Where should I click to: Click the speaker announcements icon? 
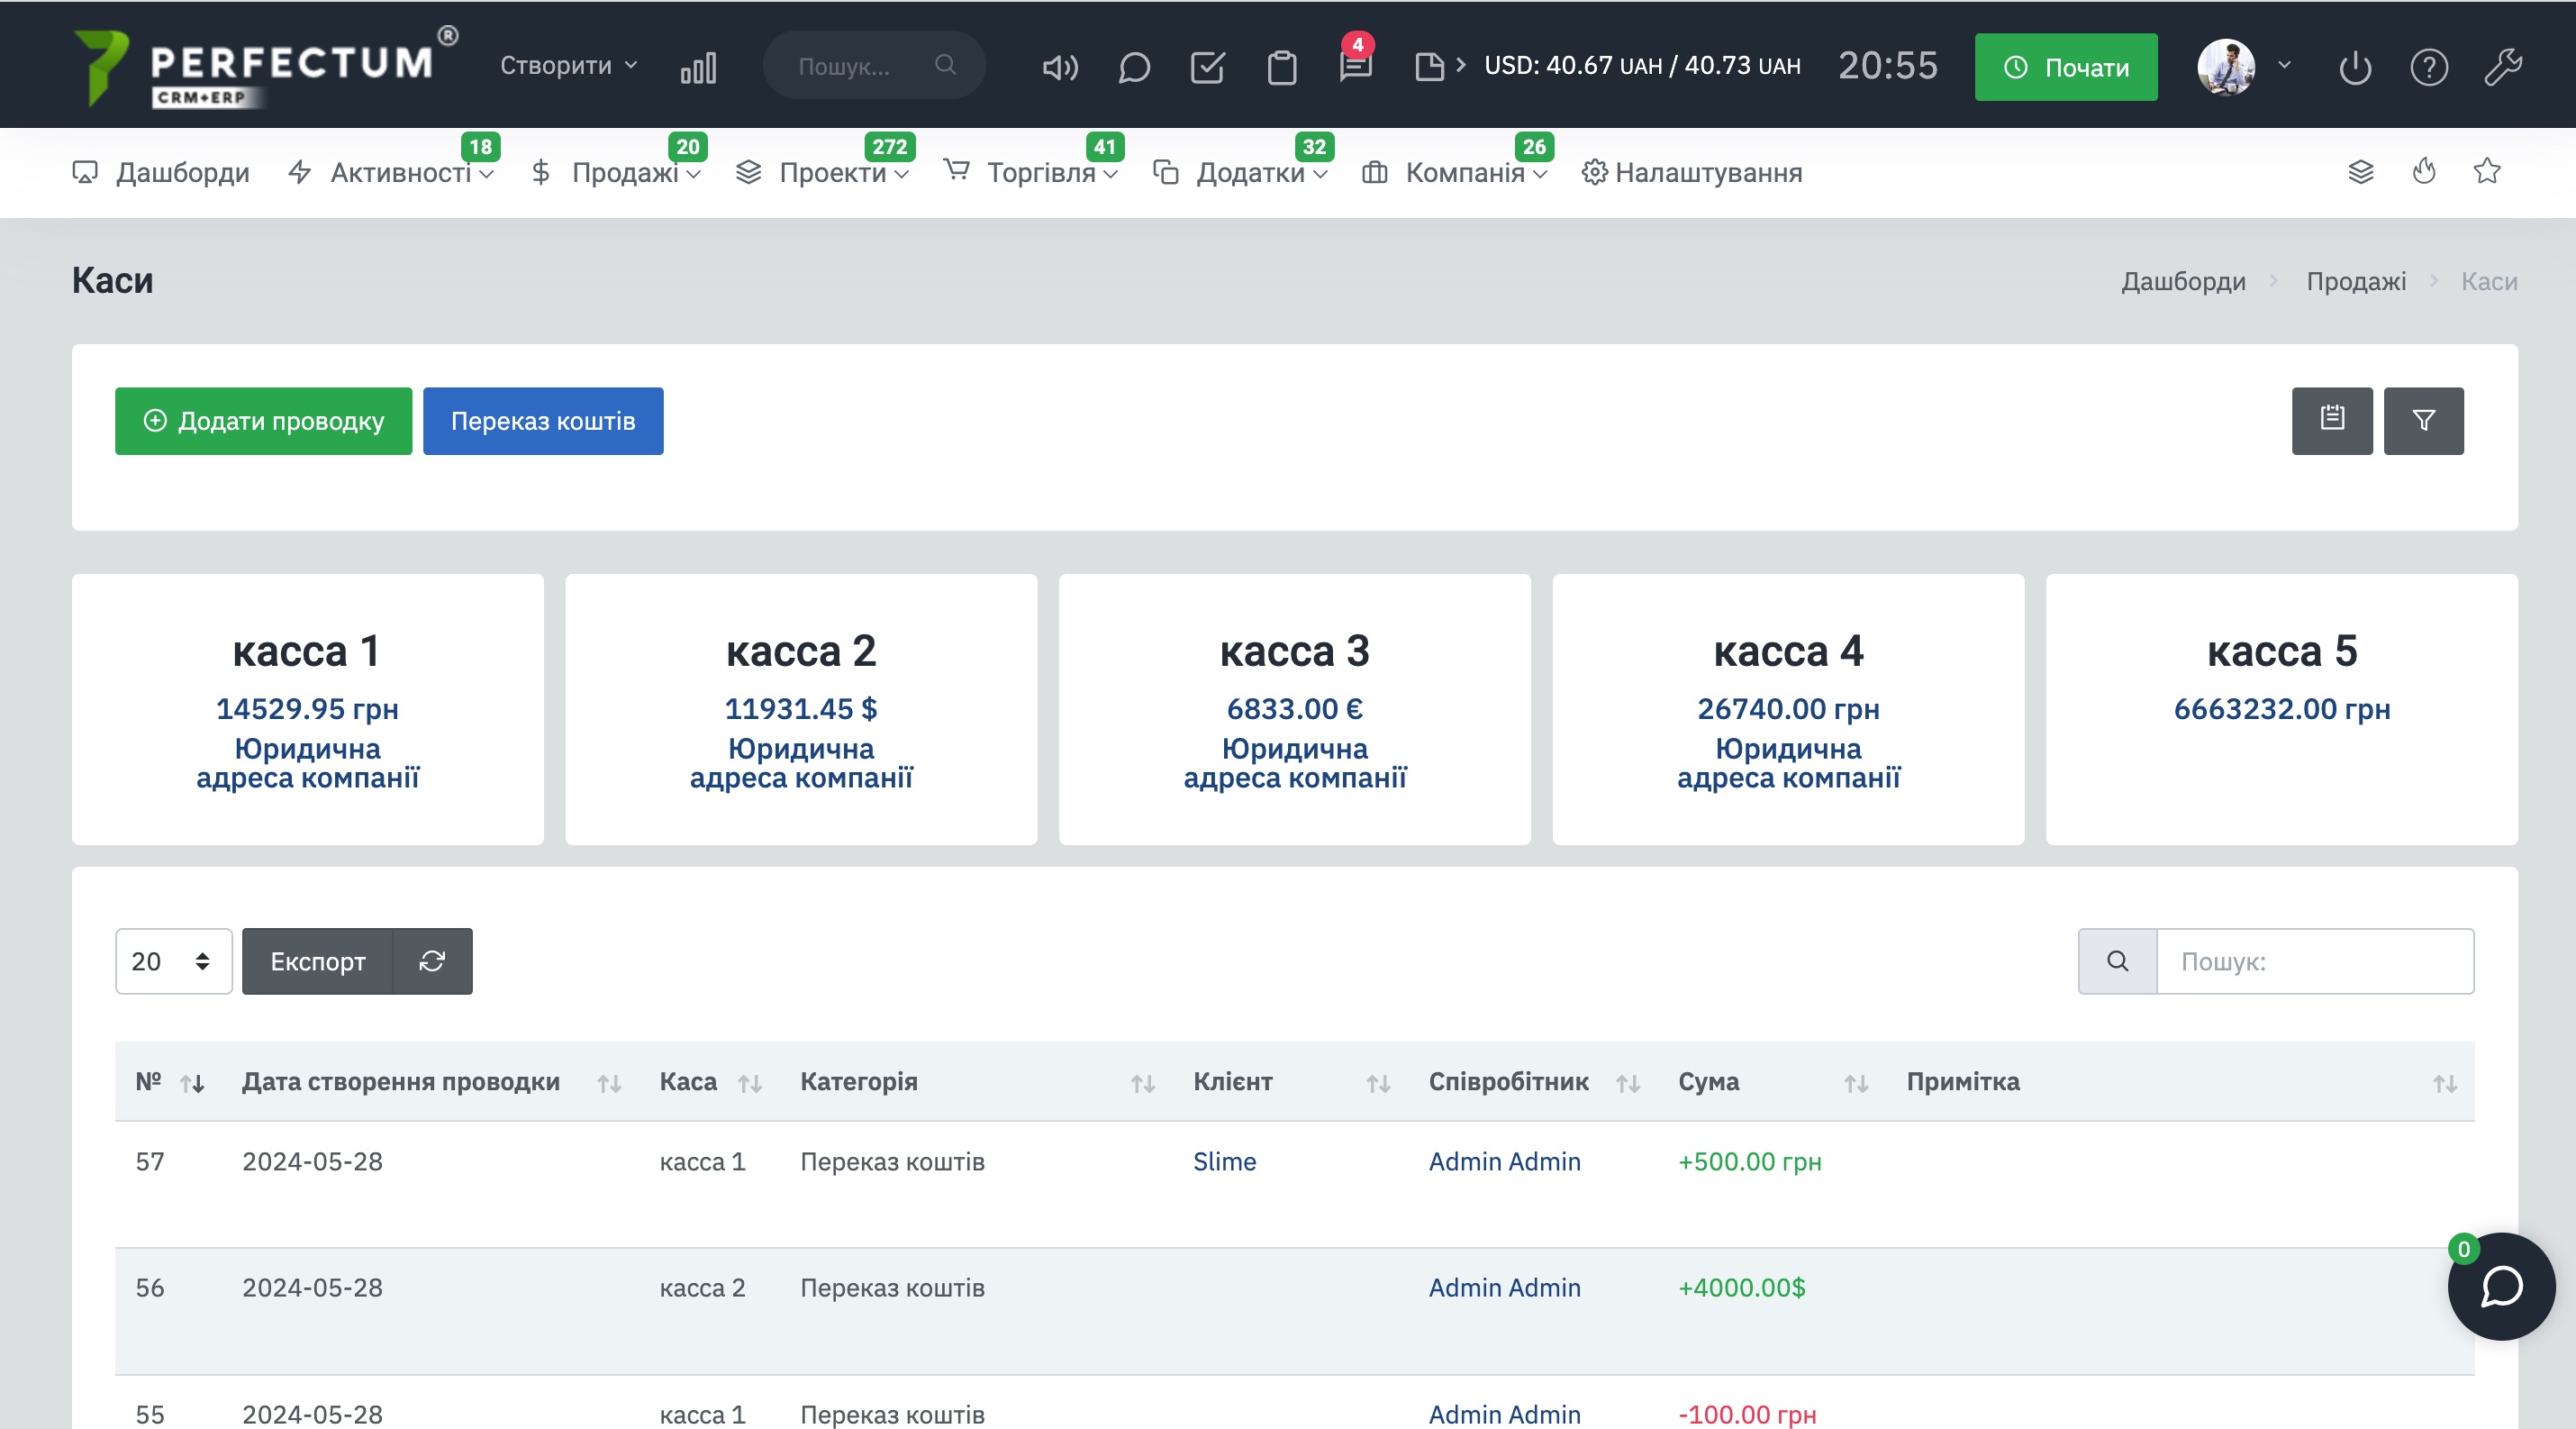[x=1060, y=67]
